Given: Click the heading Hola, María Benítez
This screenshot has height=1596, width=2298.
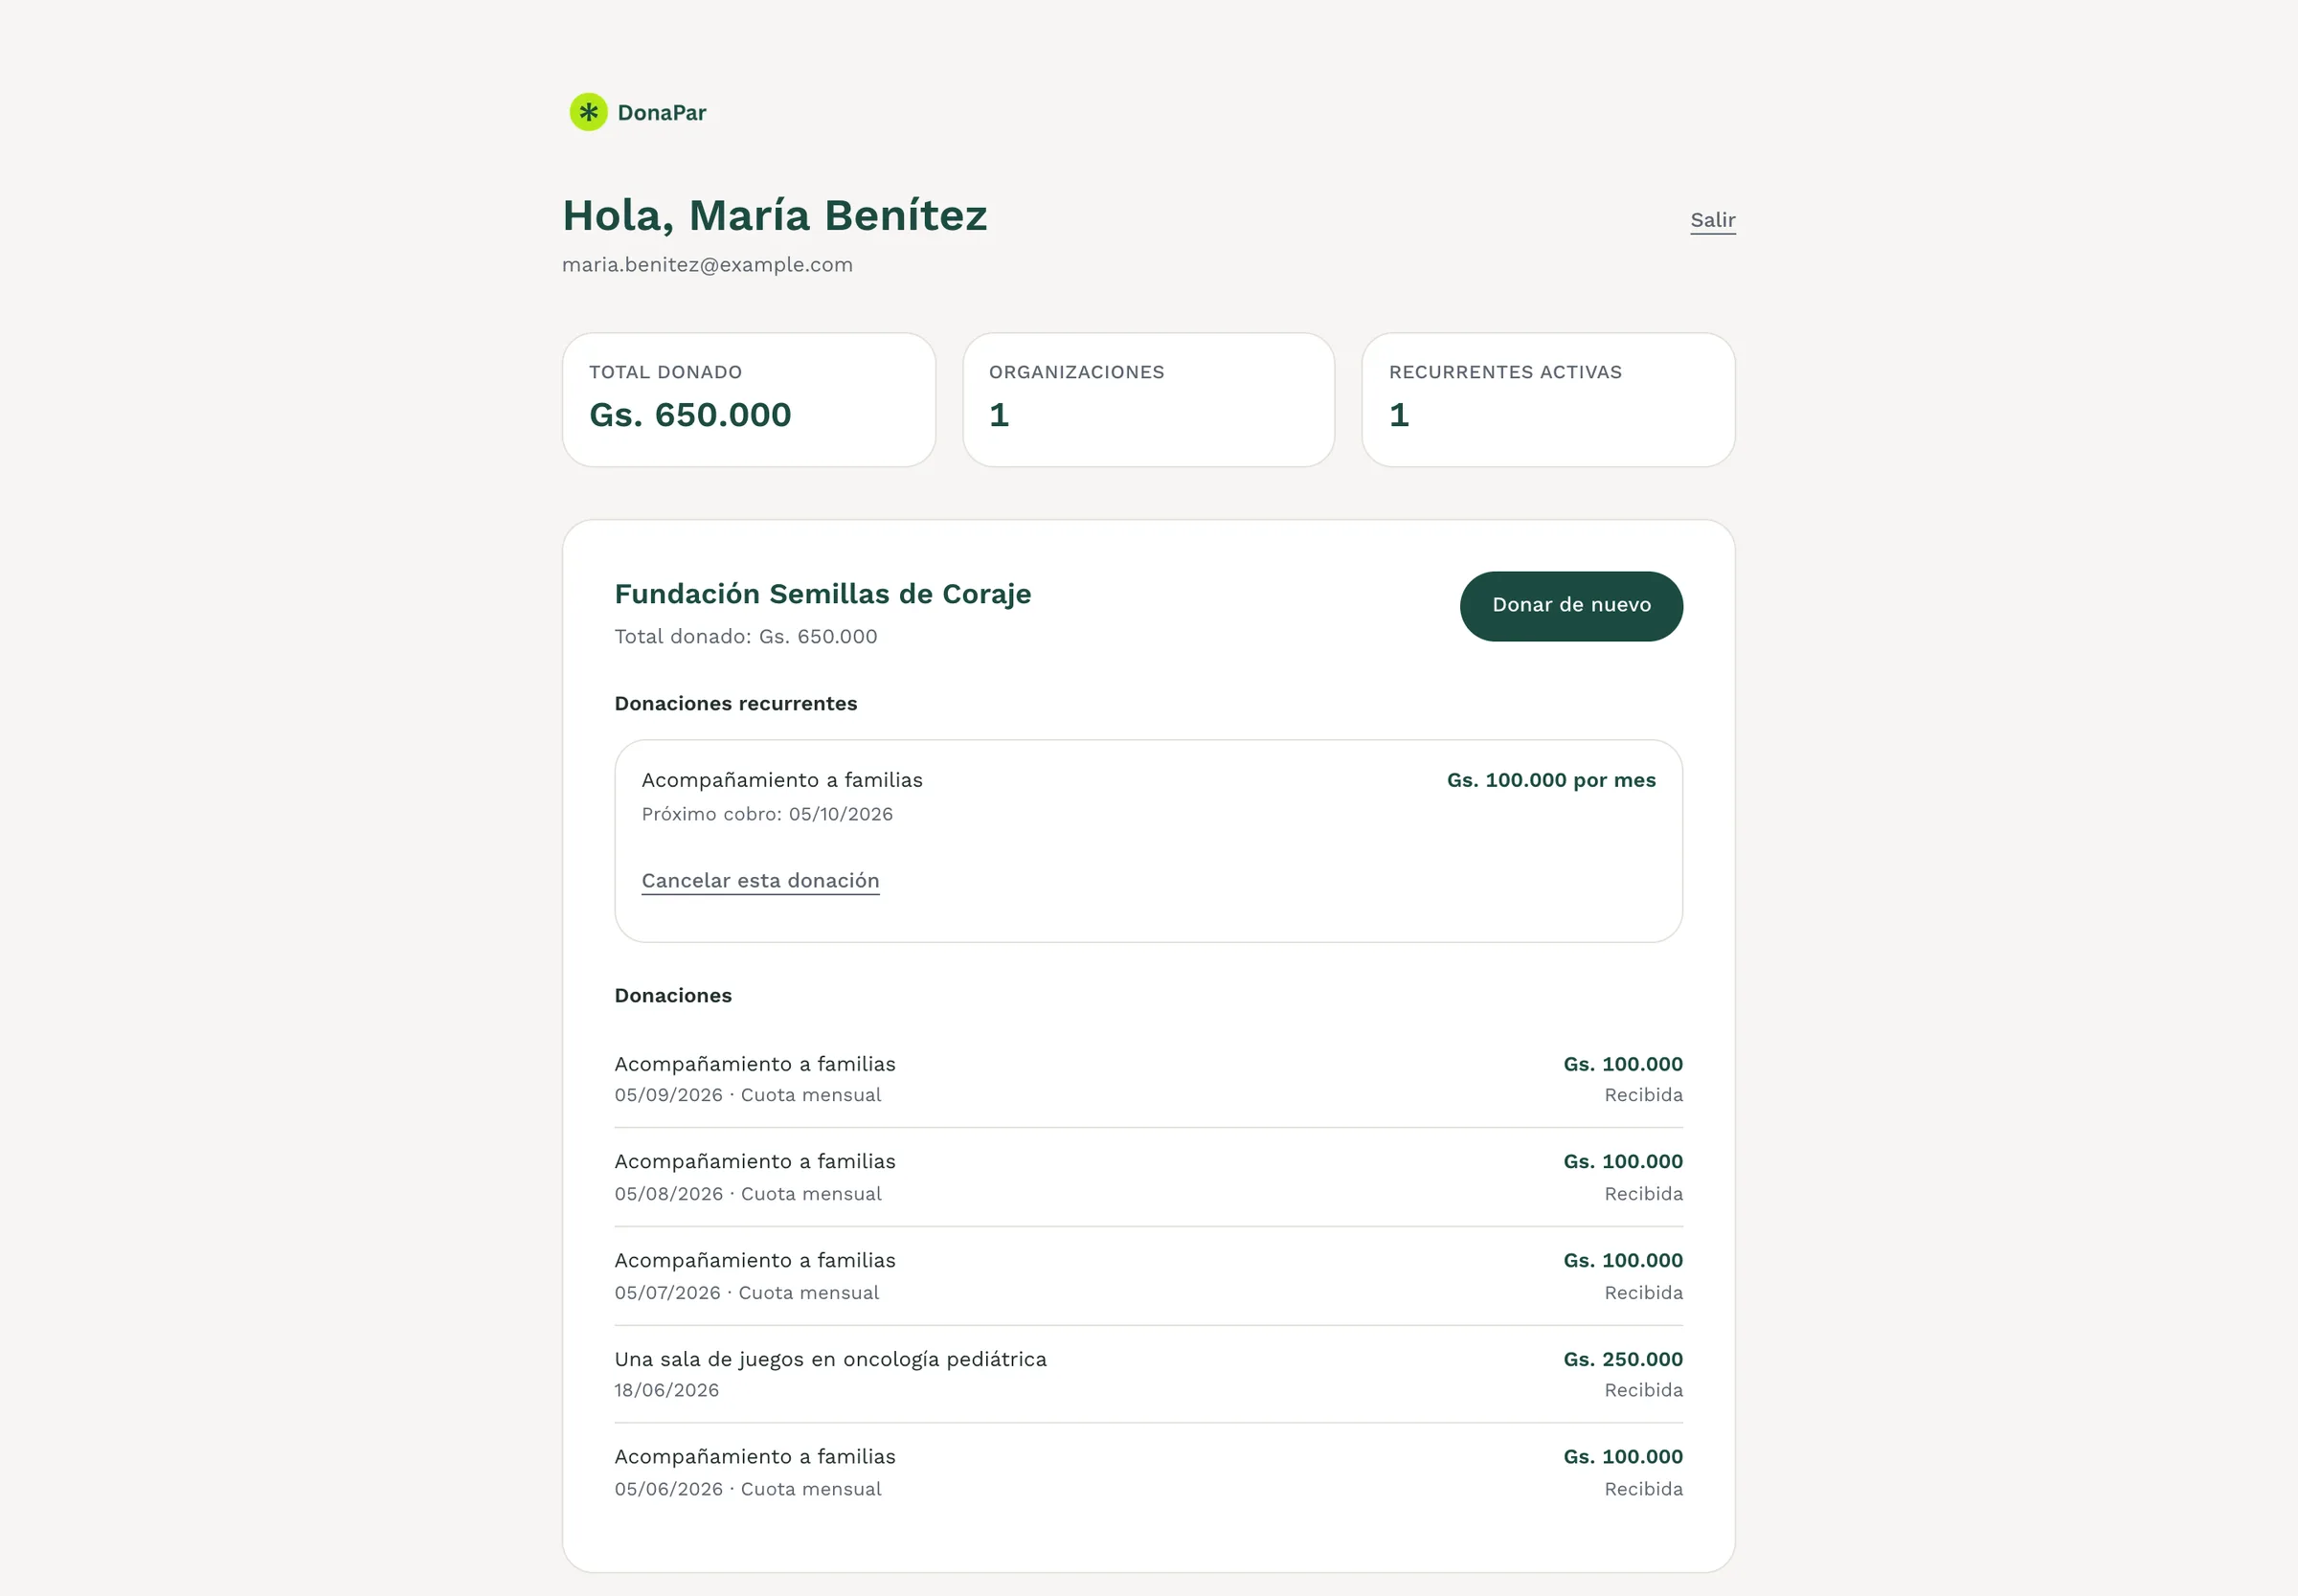Looking at the screenshot, I should tap(775, 216).
